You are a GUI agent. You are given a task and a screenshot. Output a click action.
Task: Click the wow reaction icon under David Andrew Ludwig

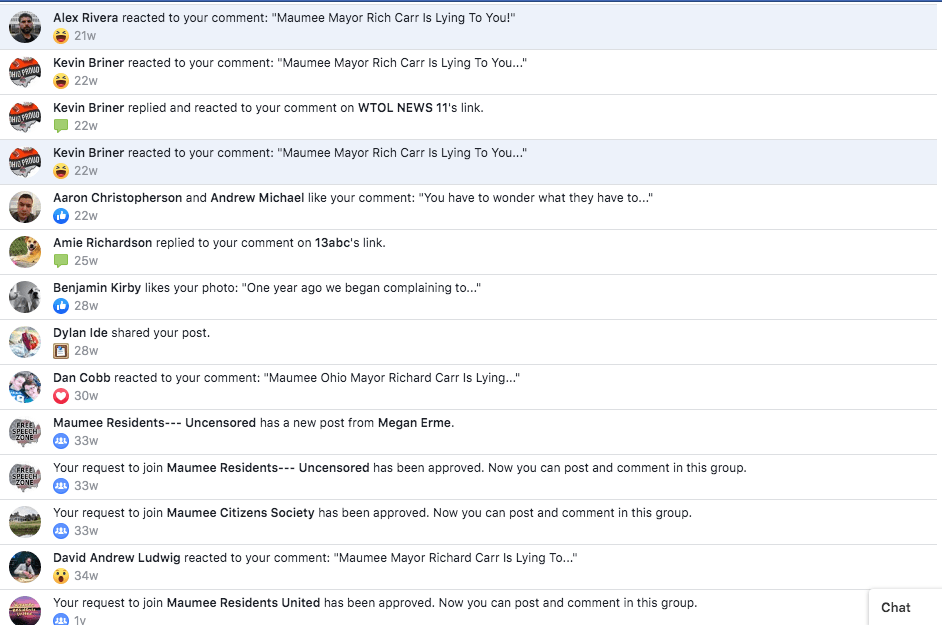tap(61, 576)
